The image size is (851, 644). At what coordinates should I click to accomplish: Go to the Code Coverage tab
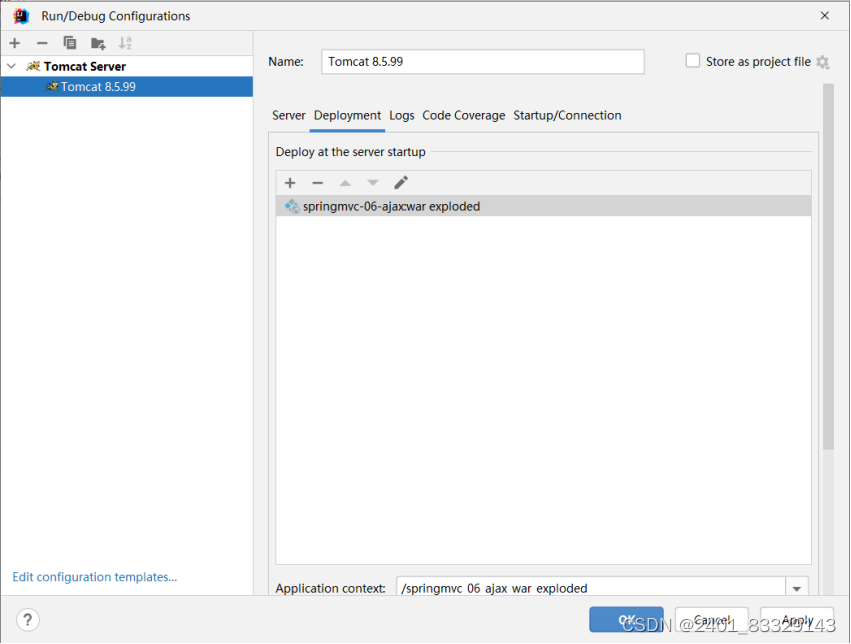[x=463, y=116]
